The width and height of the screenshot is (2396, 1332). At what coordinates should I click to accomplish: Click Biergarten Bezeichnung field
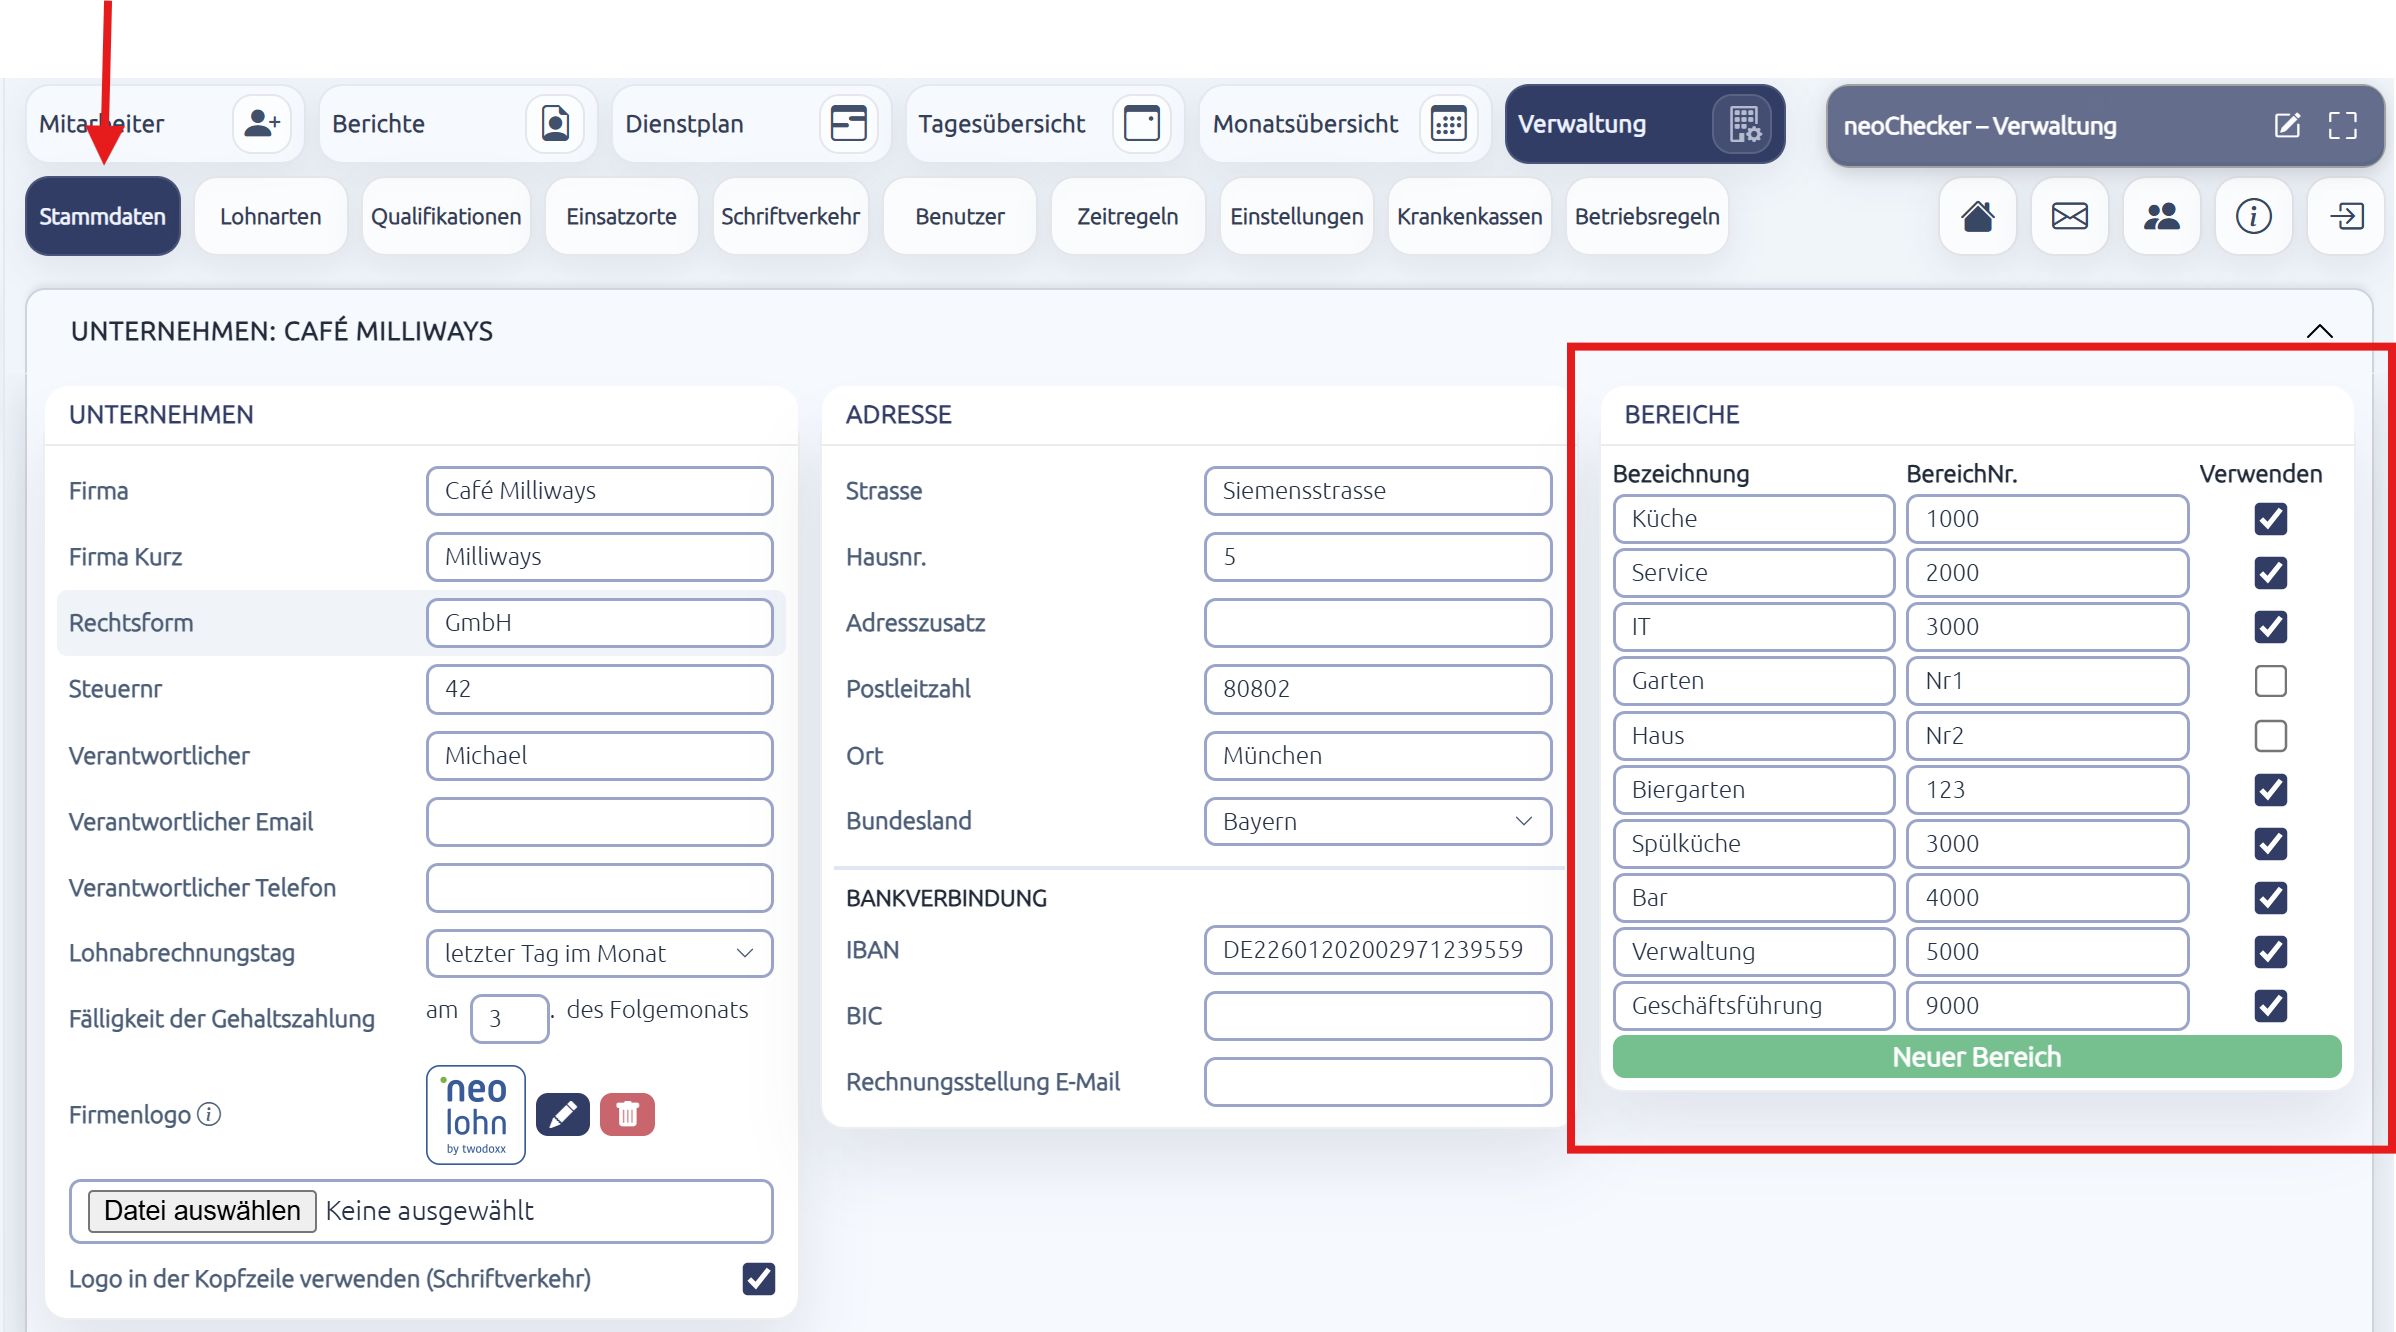pos(1753,790)
